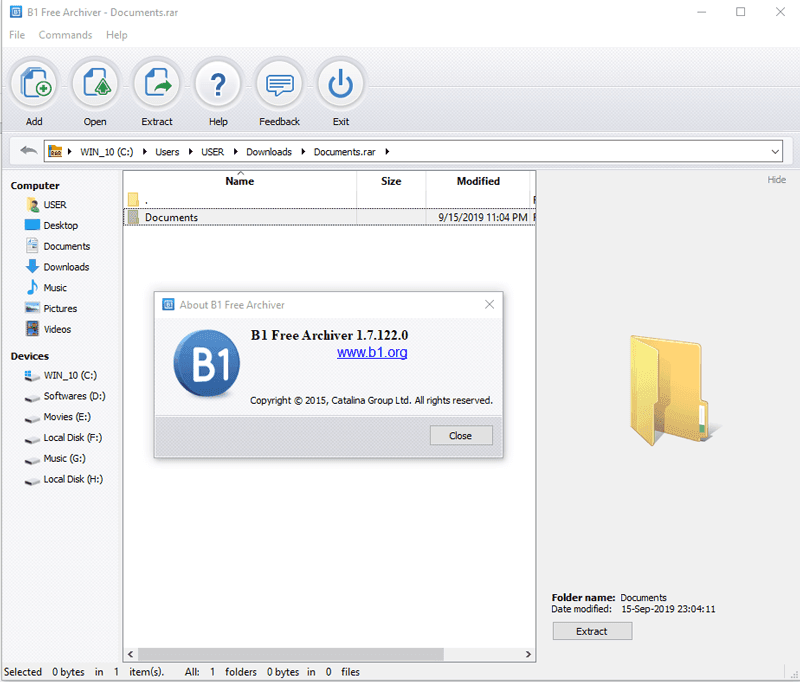800x682 pixels.
Task: Click Hide to collapse preview panel
Action: (777, 180)
